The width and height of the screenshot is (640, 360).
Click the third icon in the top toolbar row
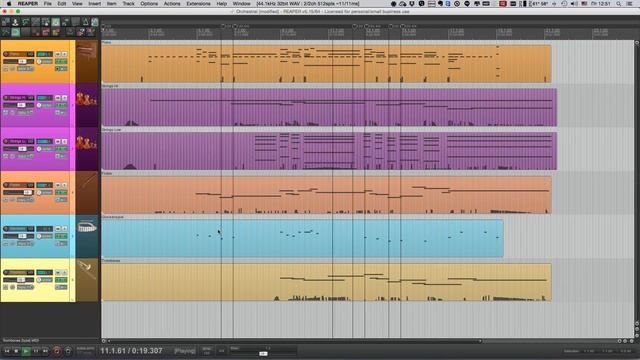[25, 22]
